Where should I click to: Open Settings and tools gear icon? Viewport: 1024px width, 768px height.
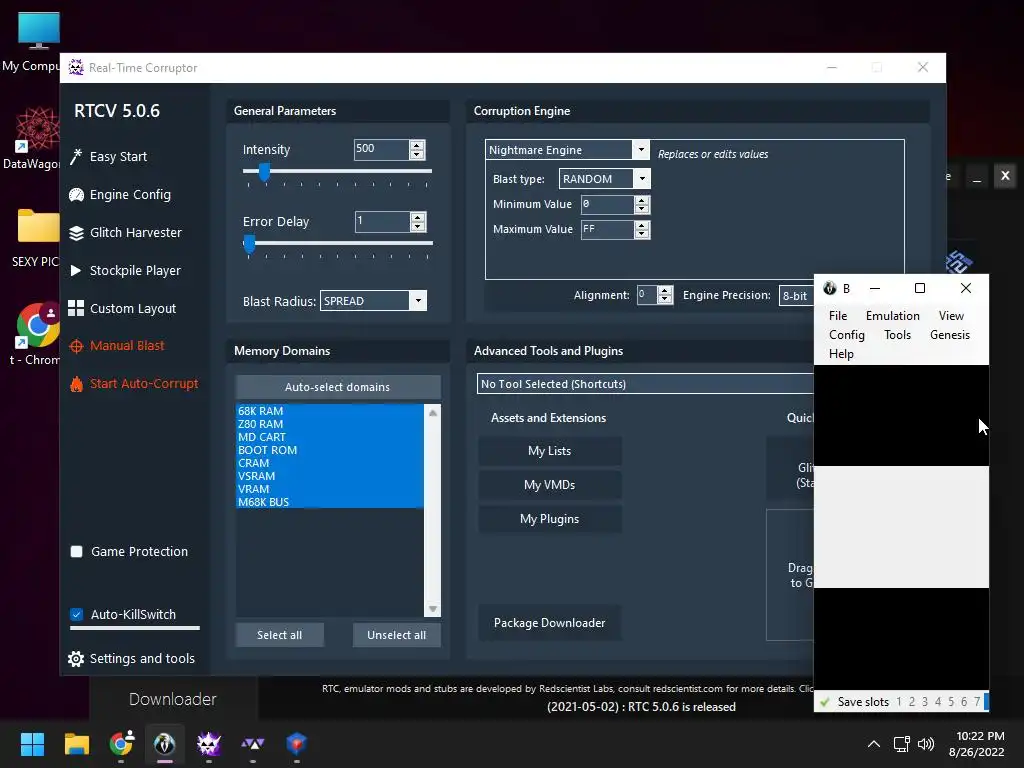[76, 659]
